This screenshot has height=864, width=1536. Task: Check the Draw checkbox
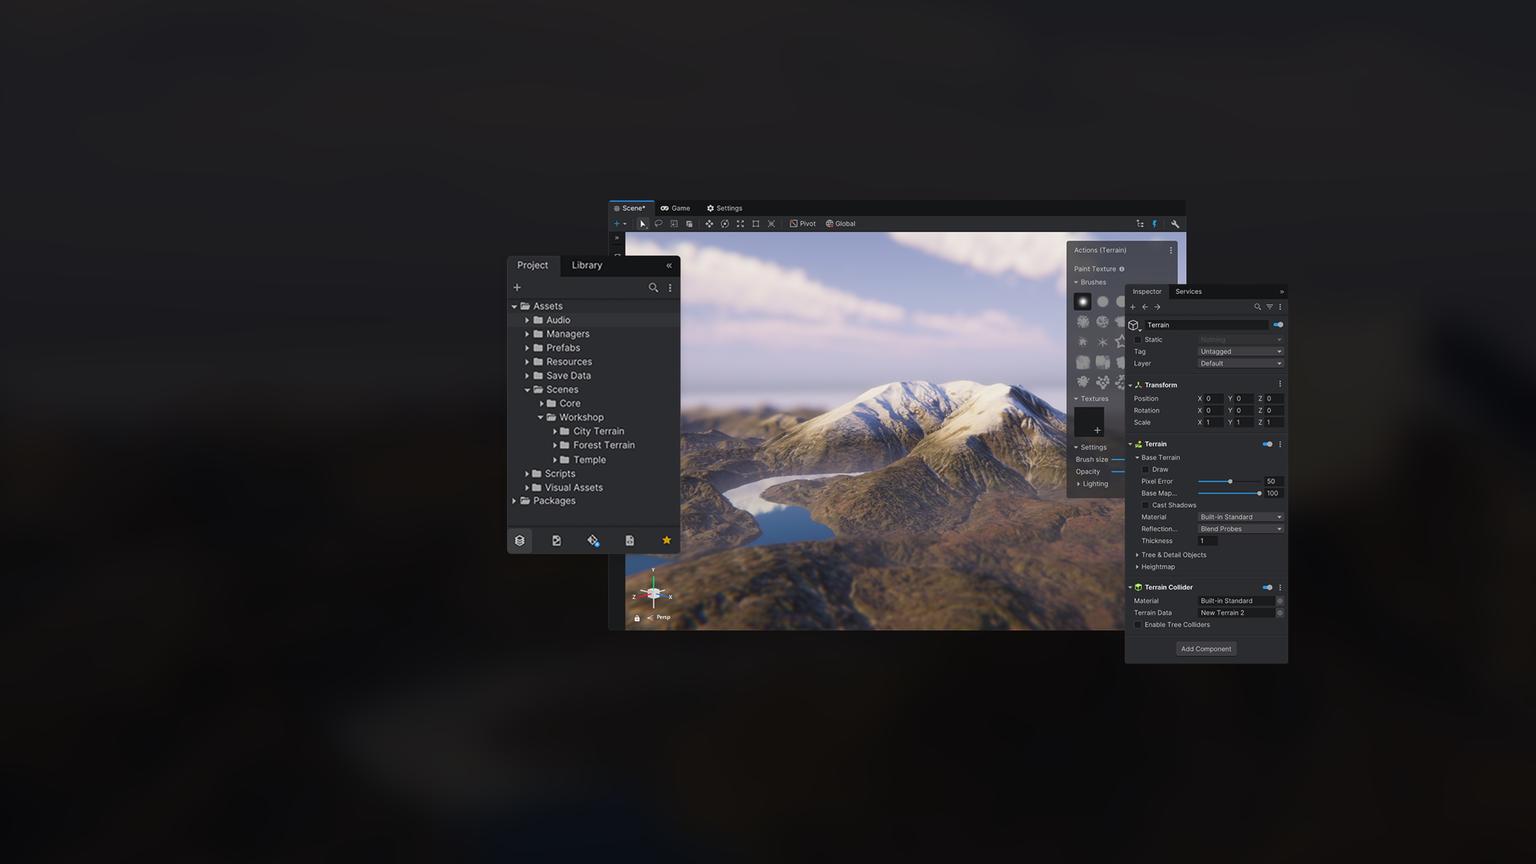(1145, 470)
